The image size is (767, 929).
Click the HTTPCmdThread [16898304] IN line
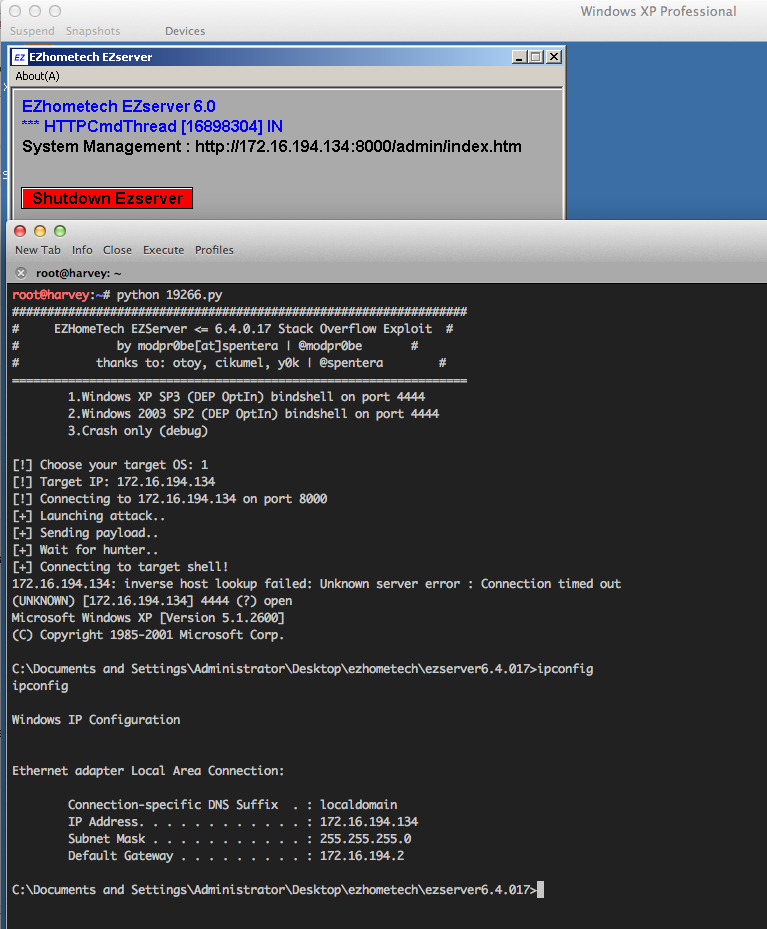click(x=152, y=127)
